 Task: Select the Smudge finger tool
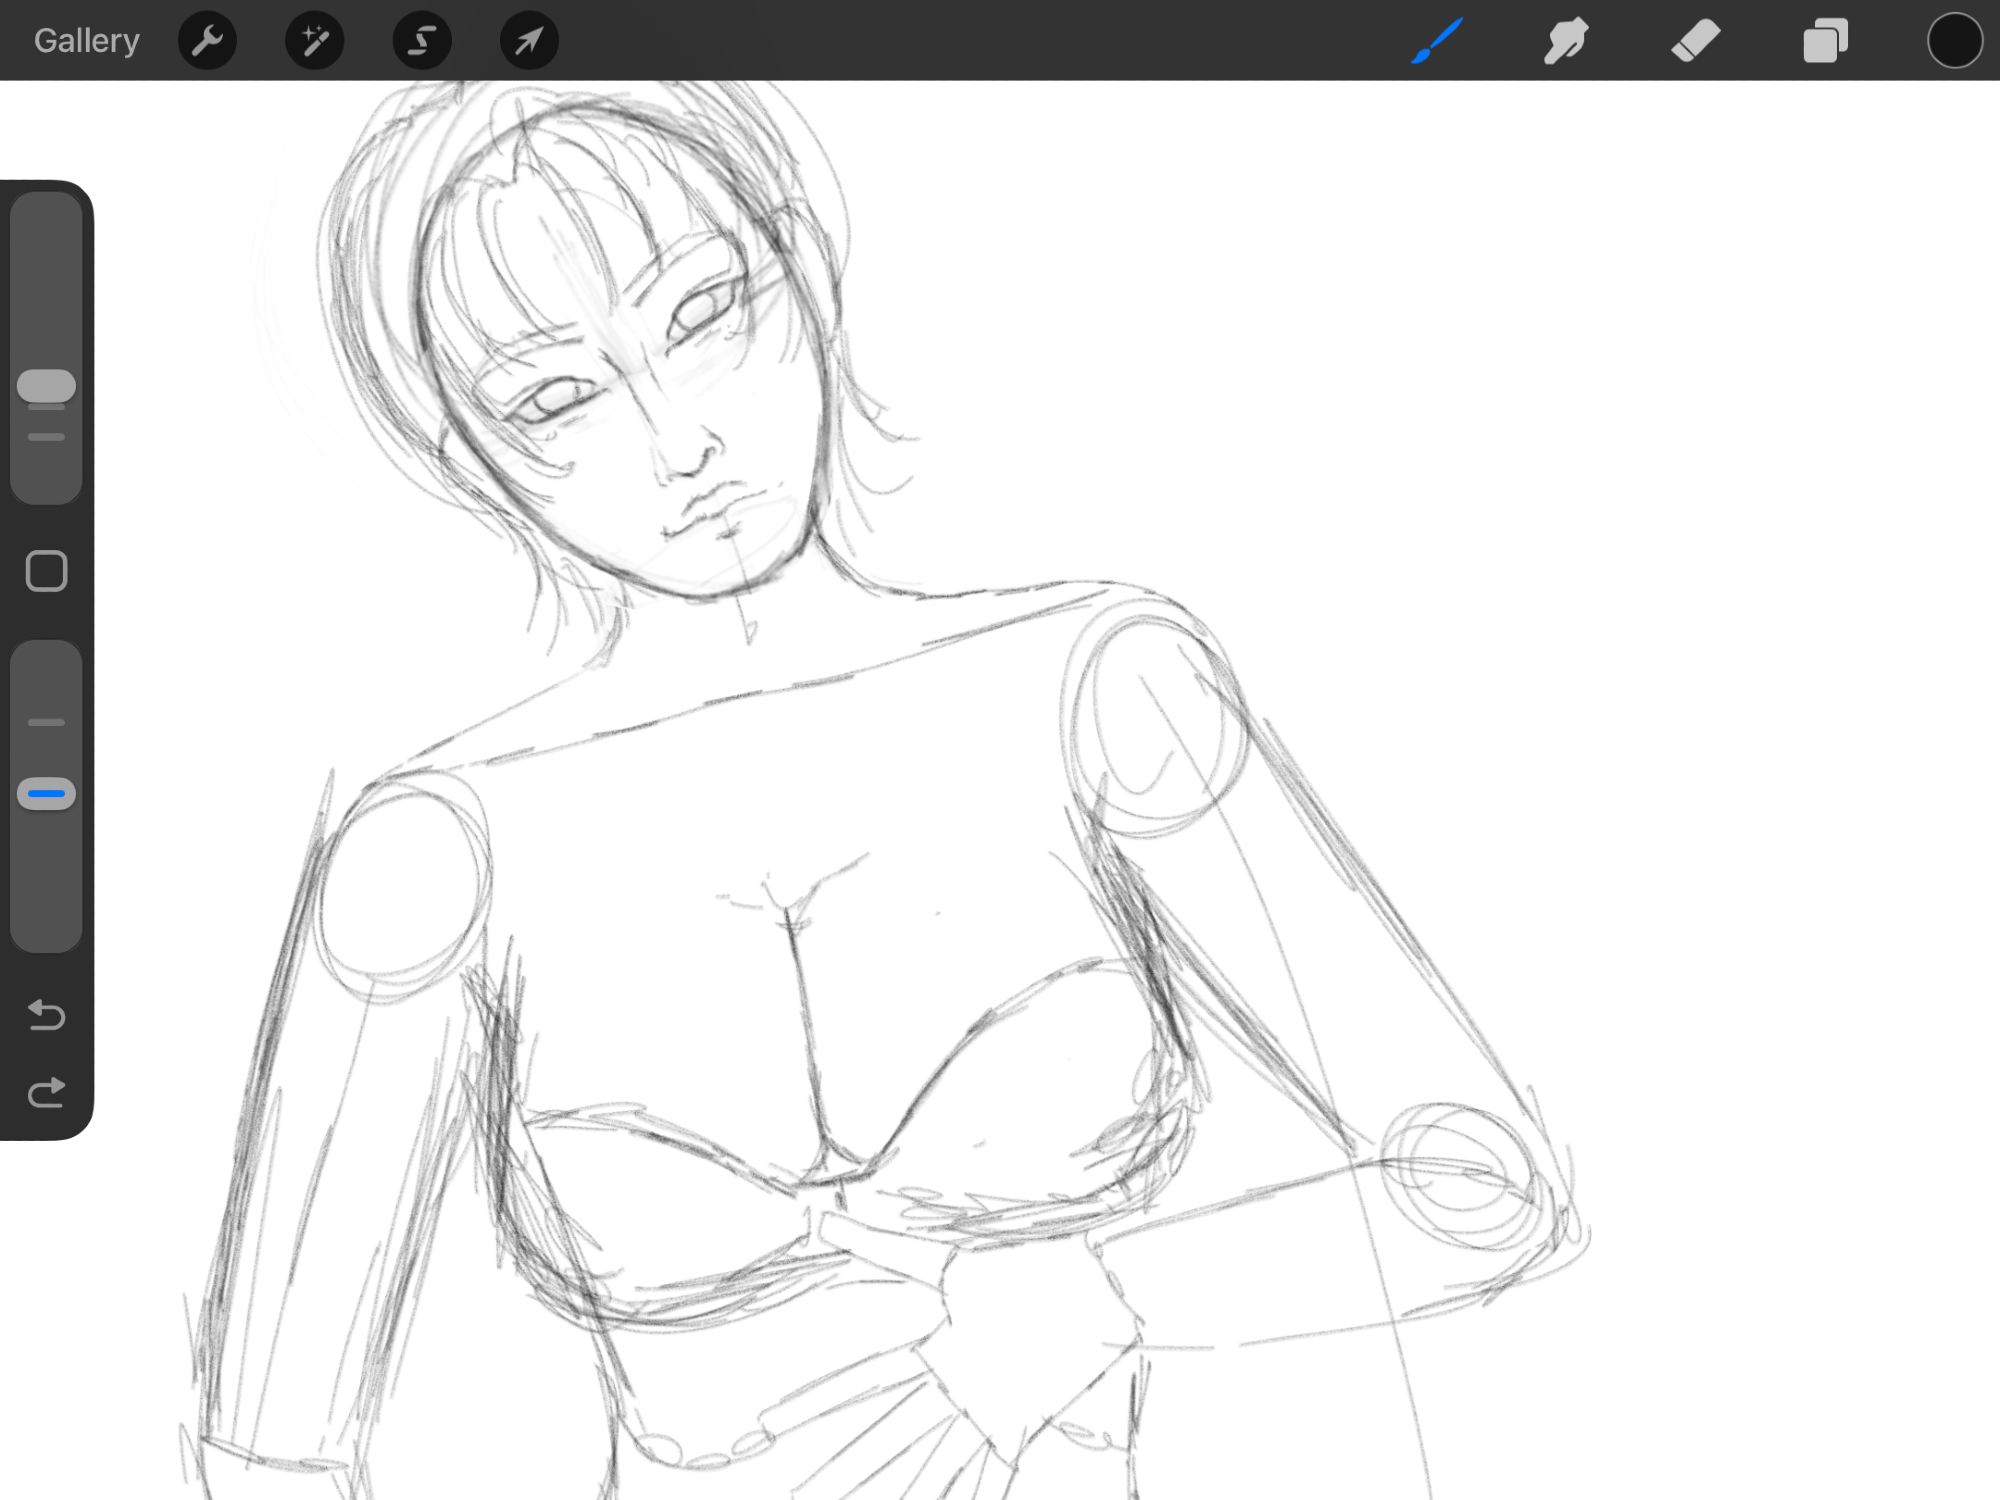pos(1566,41)
